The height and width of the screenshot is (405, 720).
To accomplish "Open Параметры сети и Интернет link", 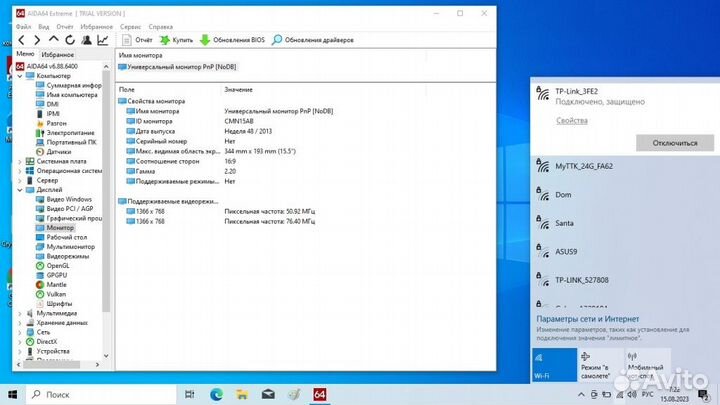I will point(587,319).
